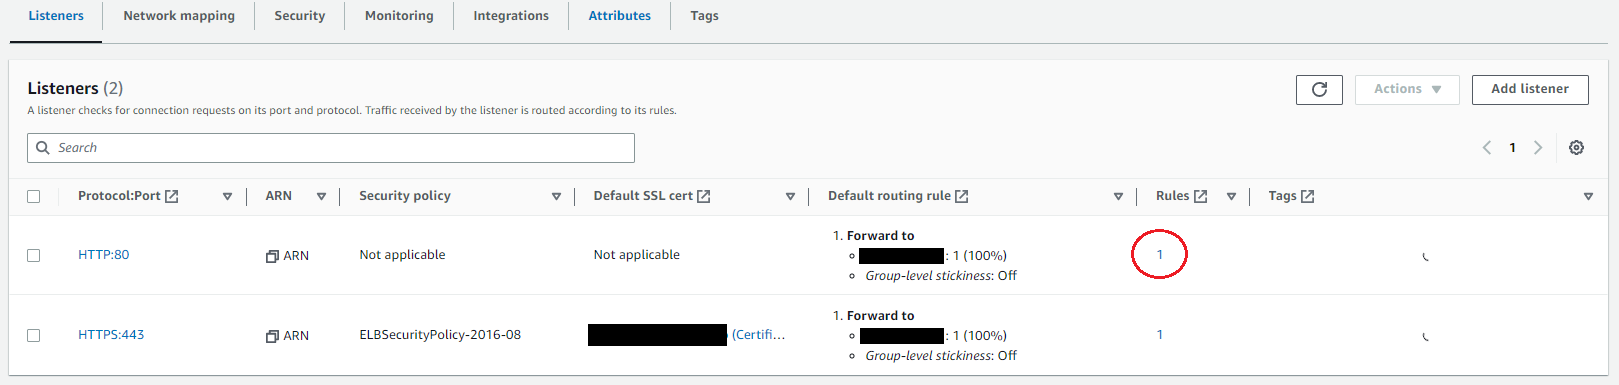Sort by Security policy column arrow
This screenshot has width=1619, height=385.
point(557,197)
